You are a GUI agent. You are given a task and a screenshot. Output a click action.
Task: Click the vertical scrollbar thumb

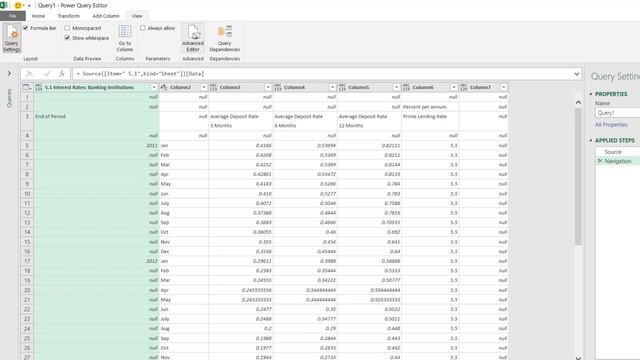(578, 176)
